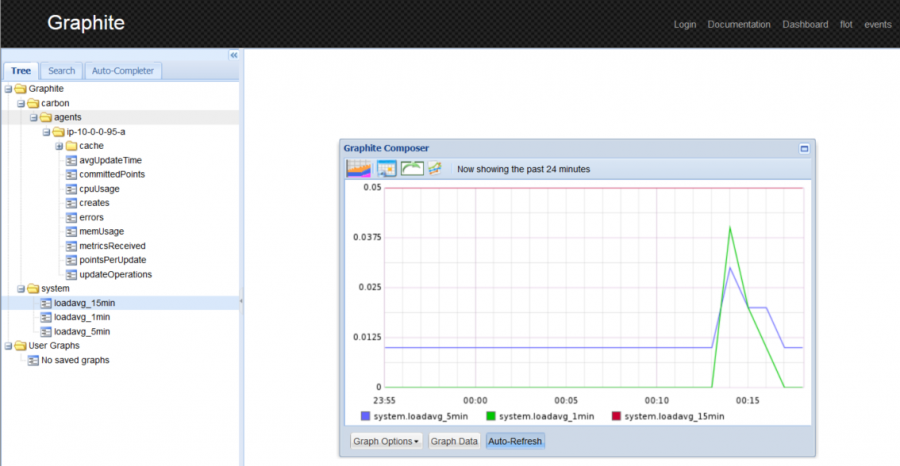Click the green system.loadavg_1min legend swatch
This screenshot has width=900, height=466.
pyautogui.click(x=491, y=416)
